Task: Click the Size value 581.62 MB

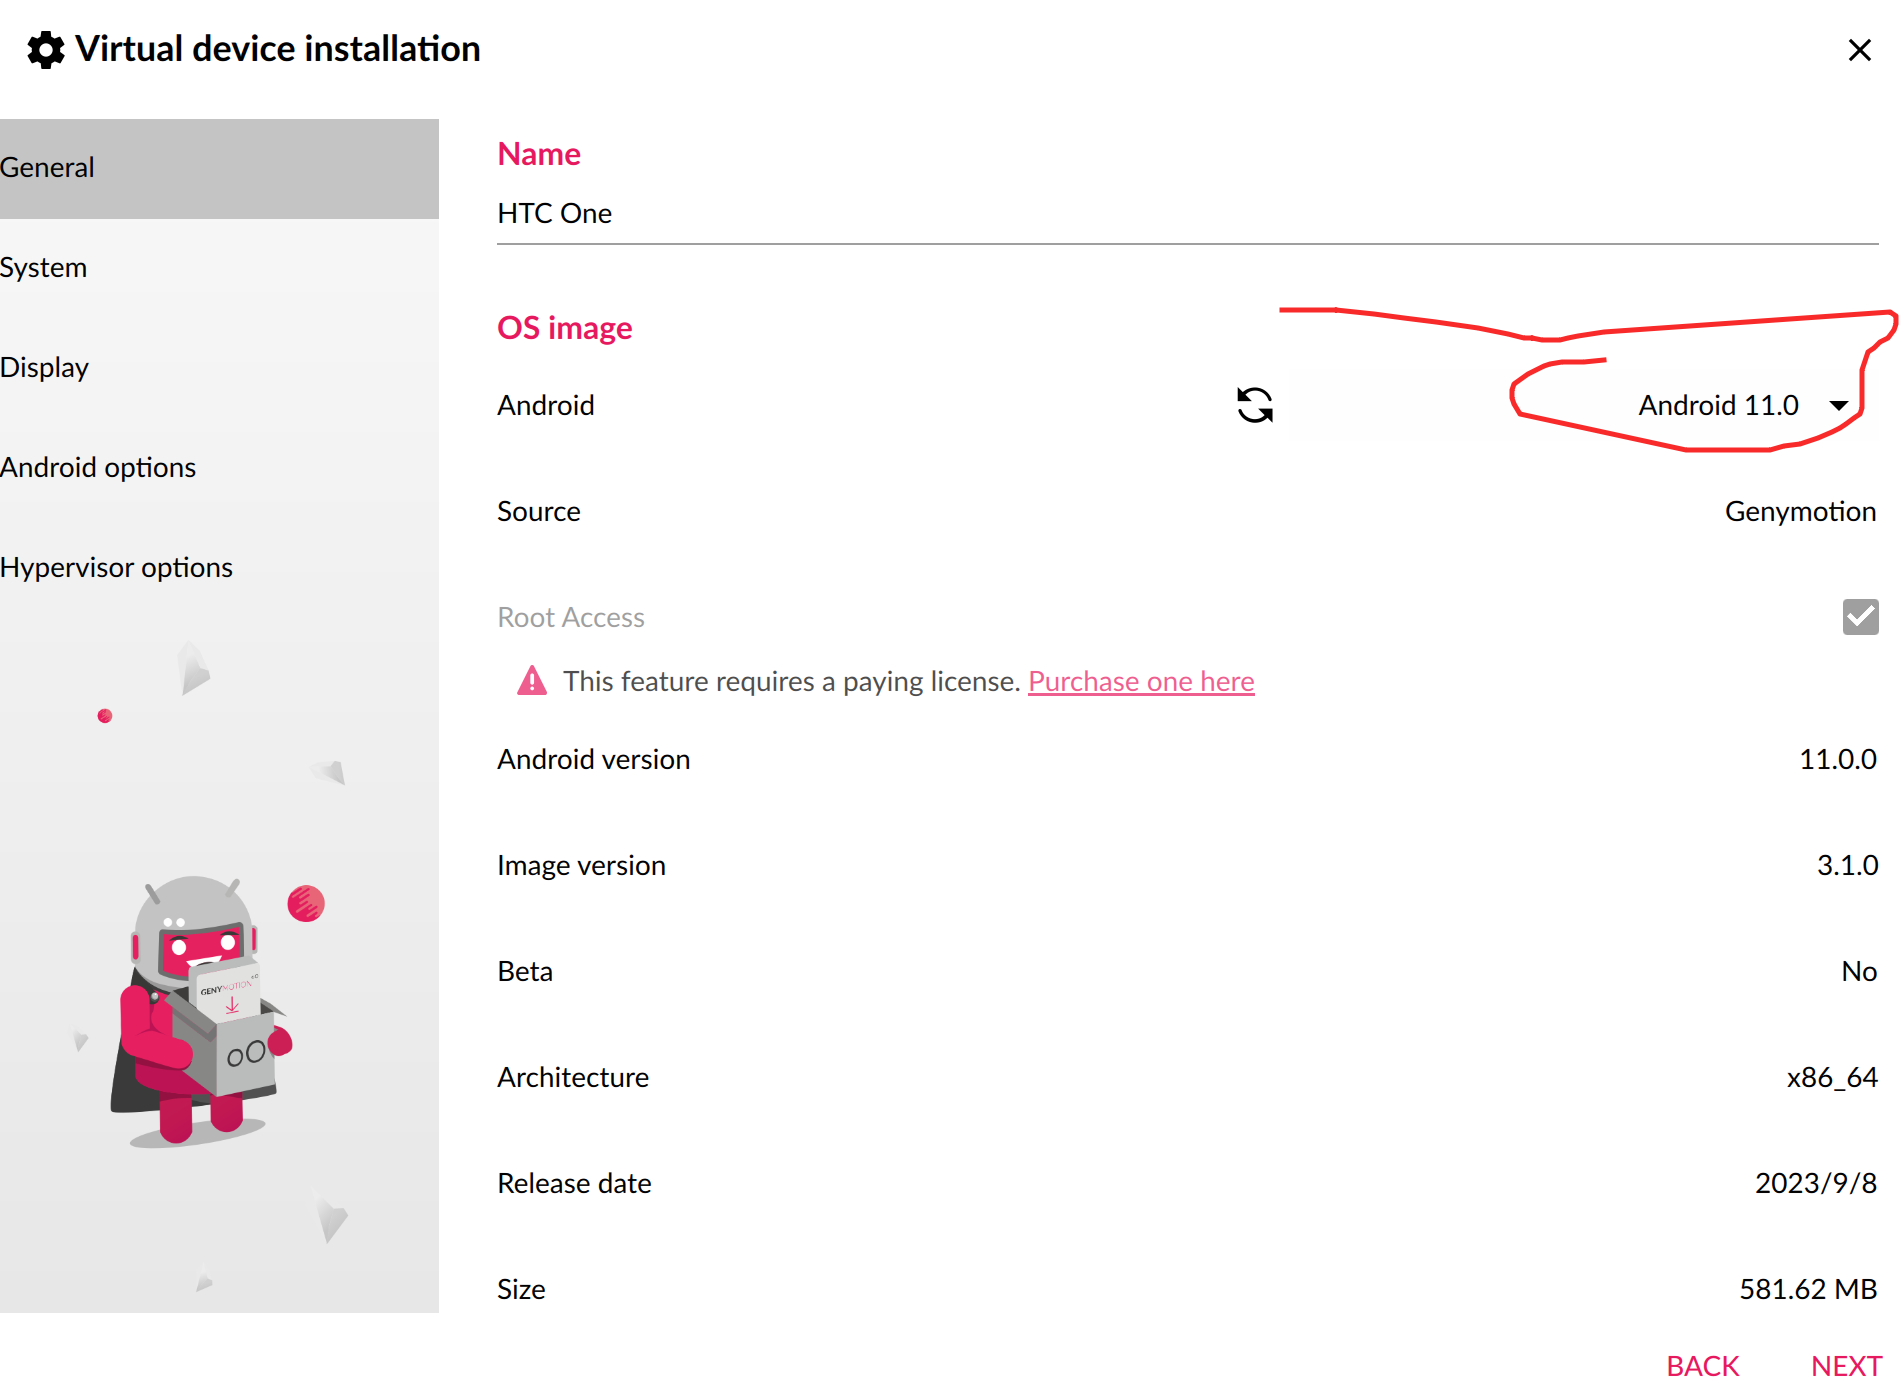Action: tap(1808, 1289)
